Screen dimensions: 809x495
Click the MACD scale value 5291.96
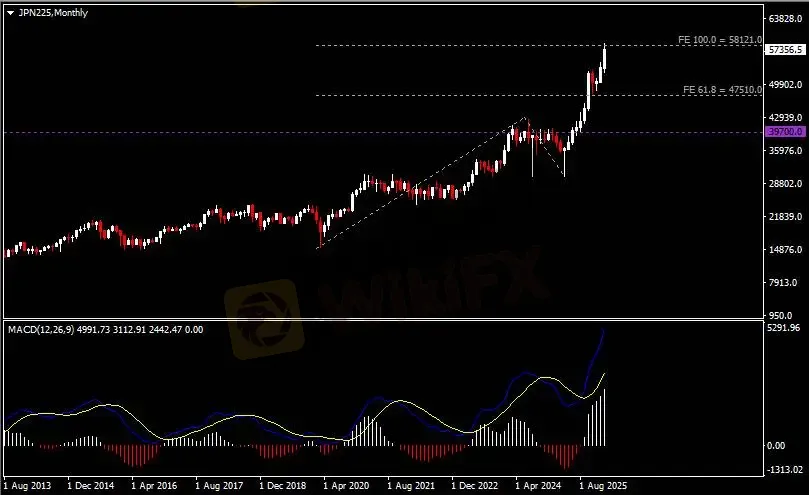[x=783, y=328]
